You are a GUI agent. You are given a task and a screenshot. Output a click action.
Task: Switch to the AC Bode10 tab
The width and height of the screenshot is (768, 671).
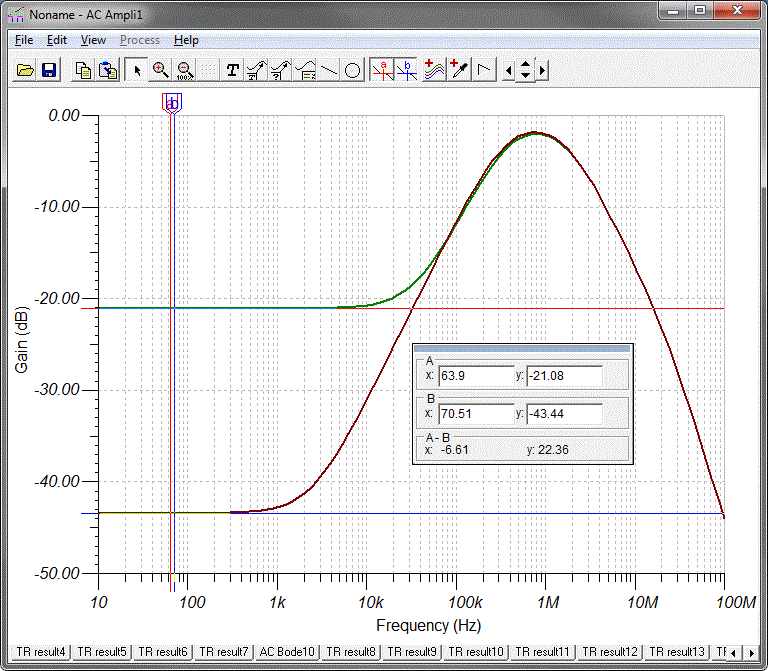287,652
